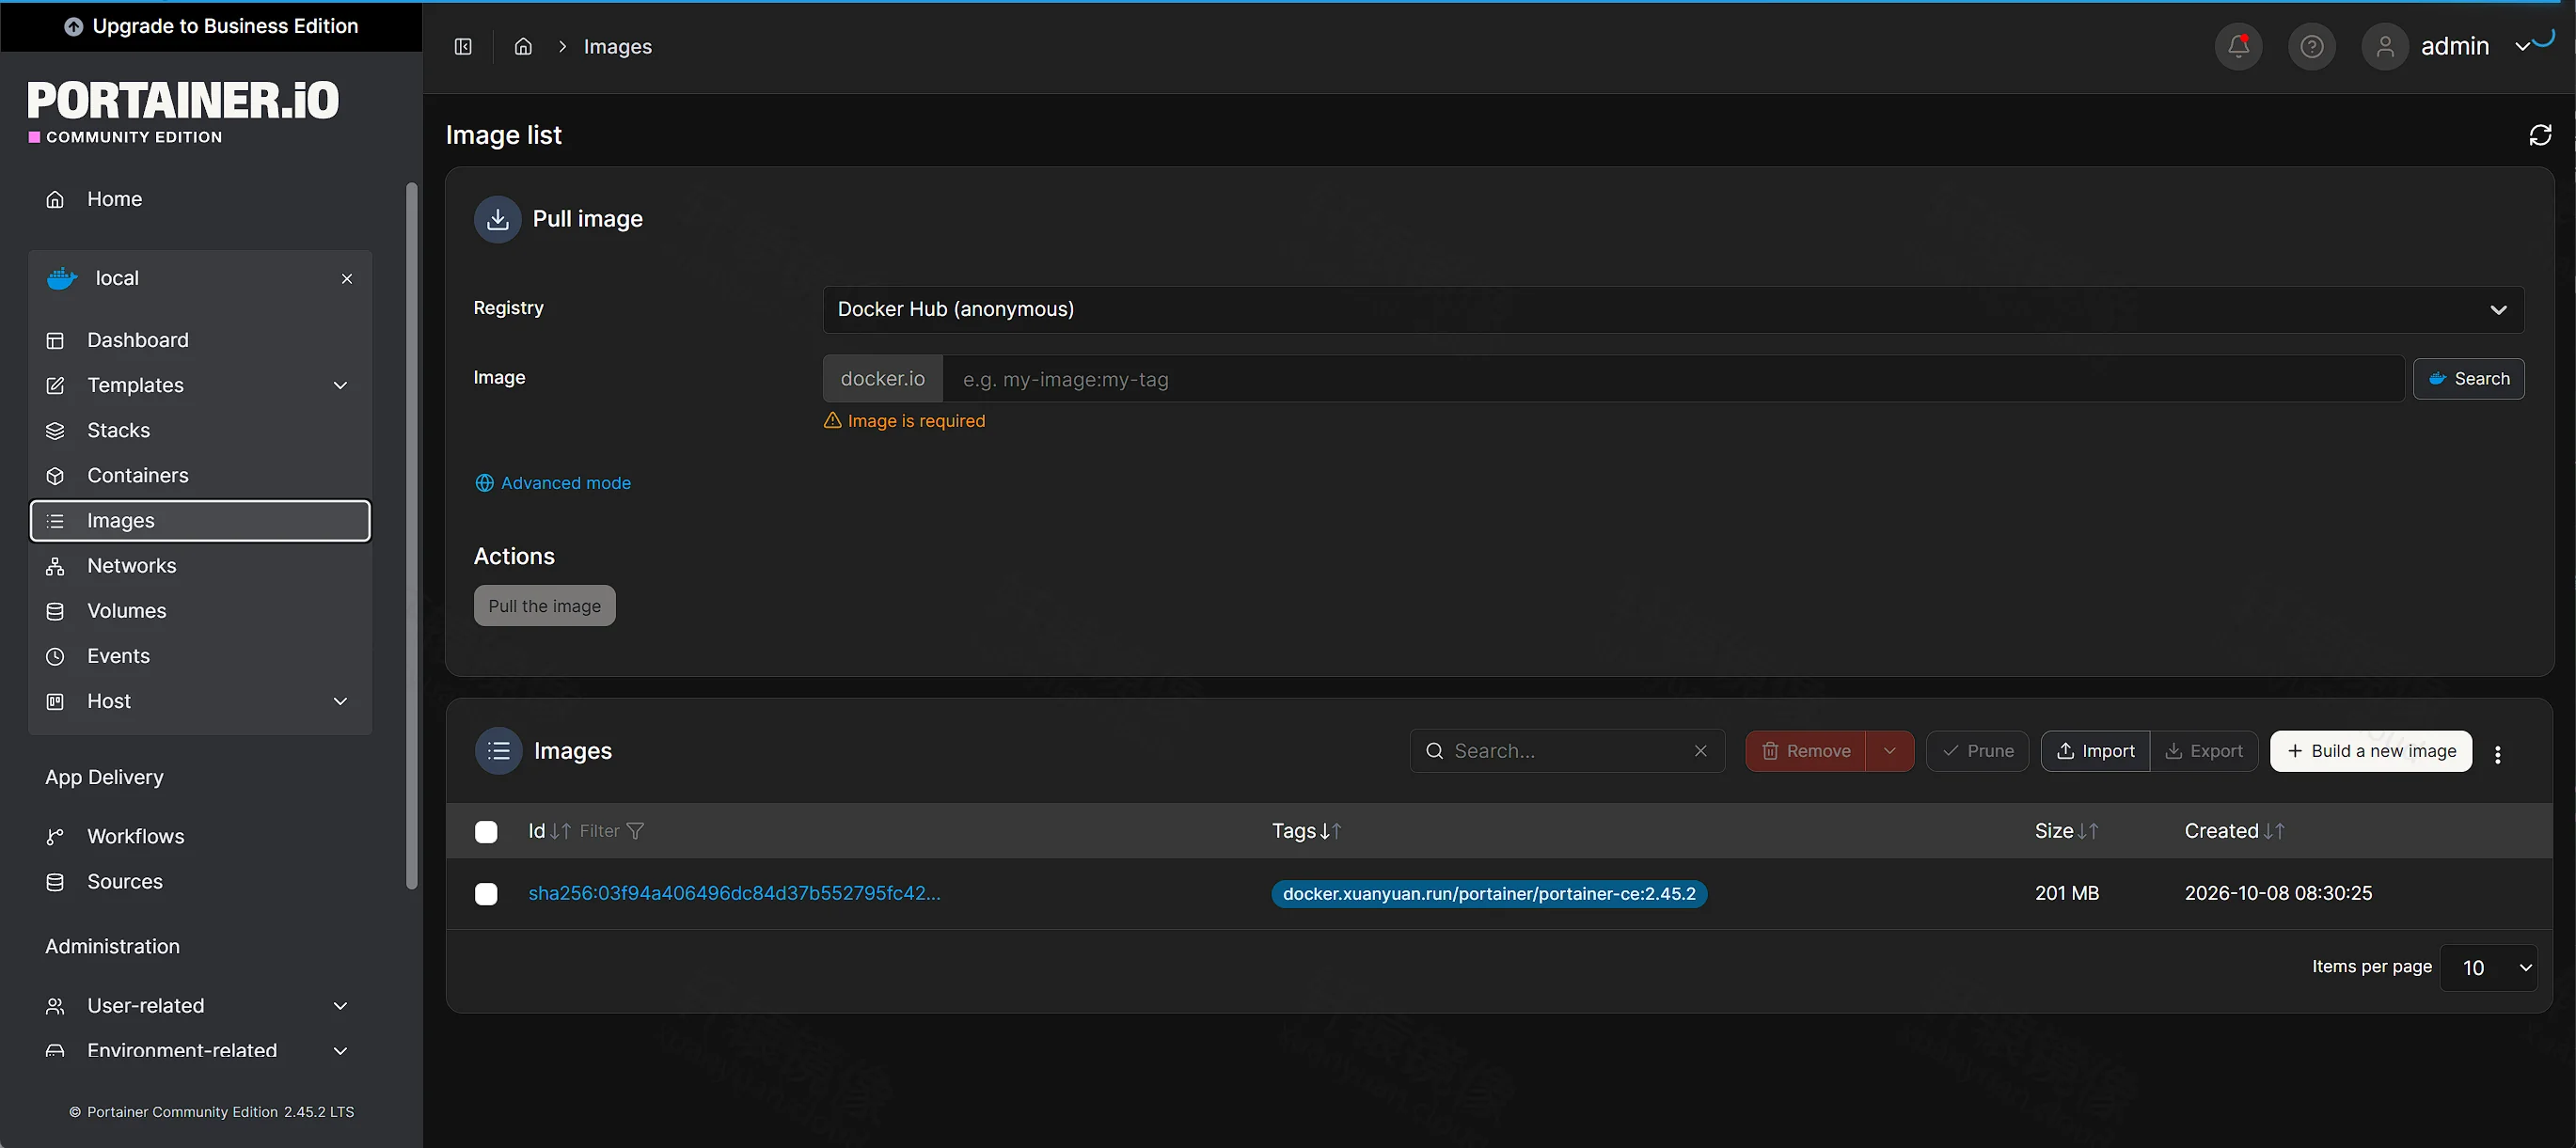Go to home via breadcrumb house icon
The height and width of the screenshot is (1148, 2576).
523,47
